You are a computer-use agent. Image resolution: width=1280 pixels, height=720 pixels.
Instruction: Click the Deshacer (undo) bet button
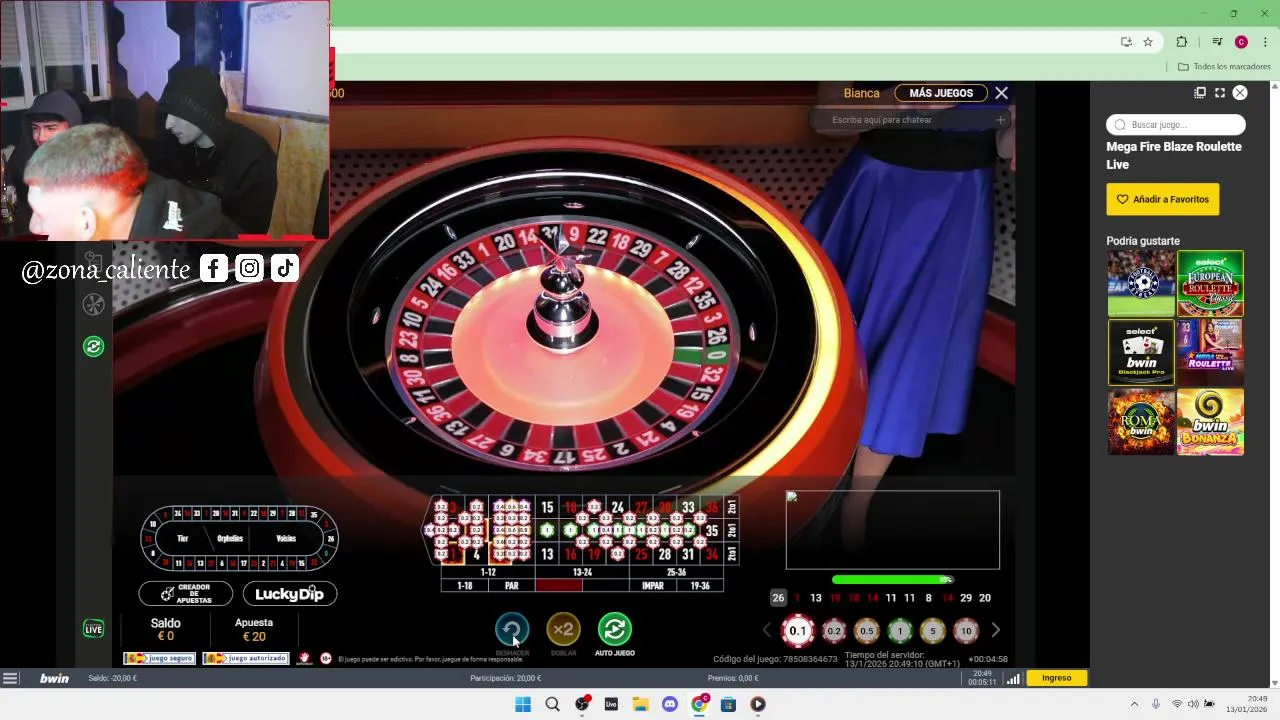(512, 629)
